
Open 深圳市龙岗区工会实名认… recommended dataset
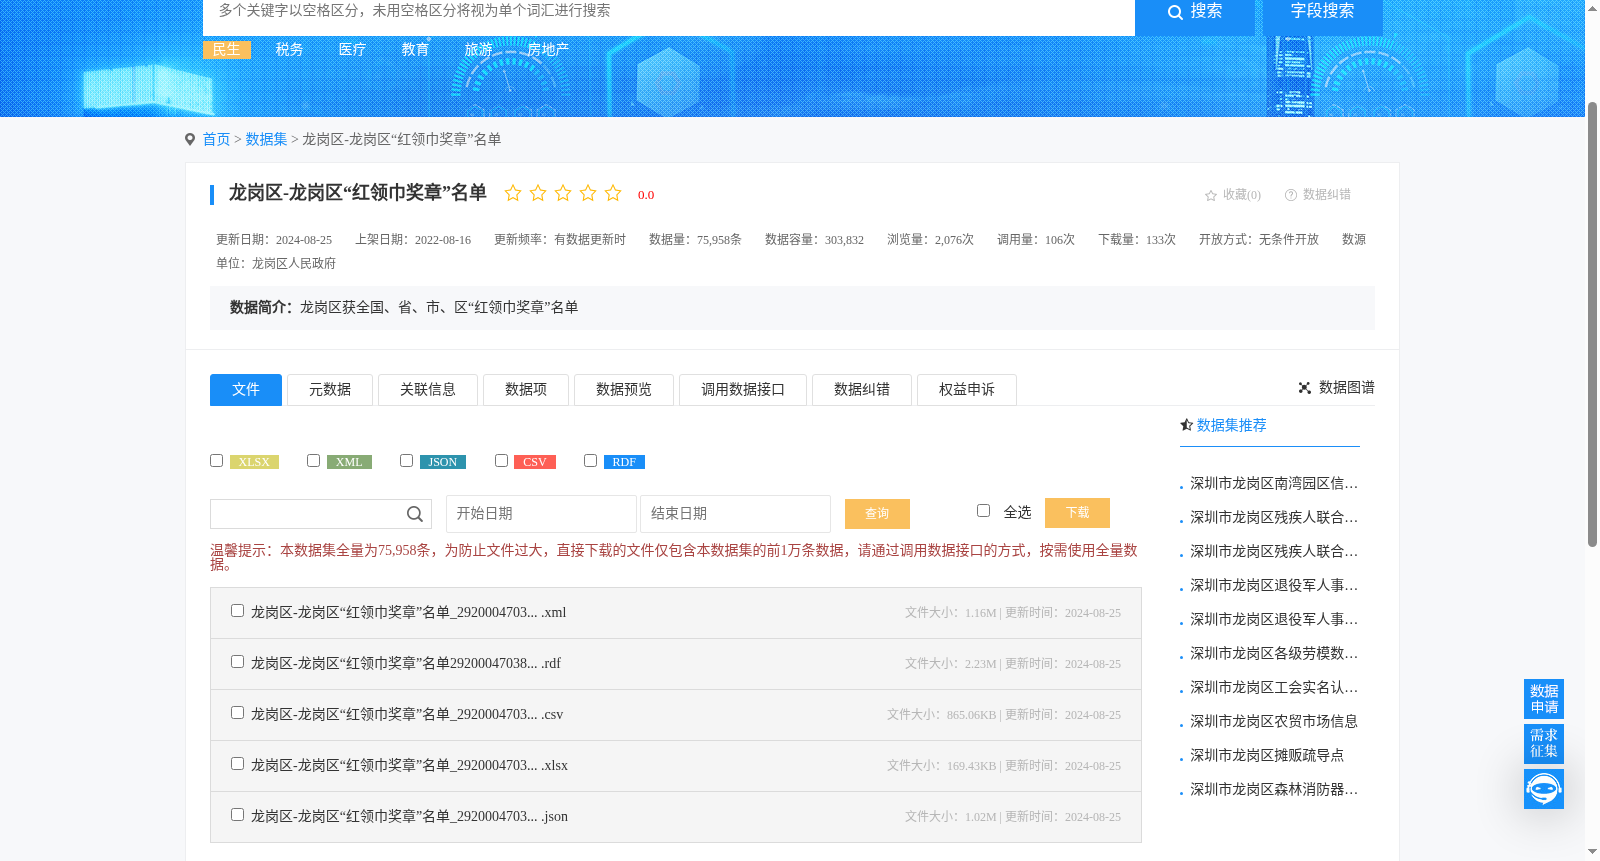click(1274, 688)
